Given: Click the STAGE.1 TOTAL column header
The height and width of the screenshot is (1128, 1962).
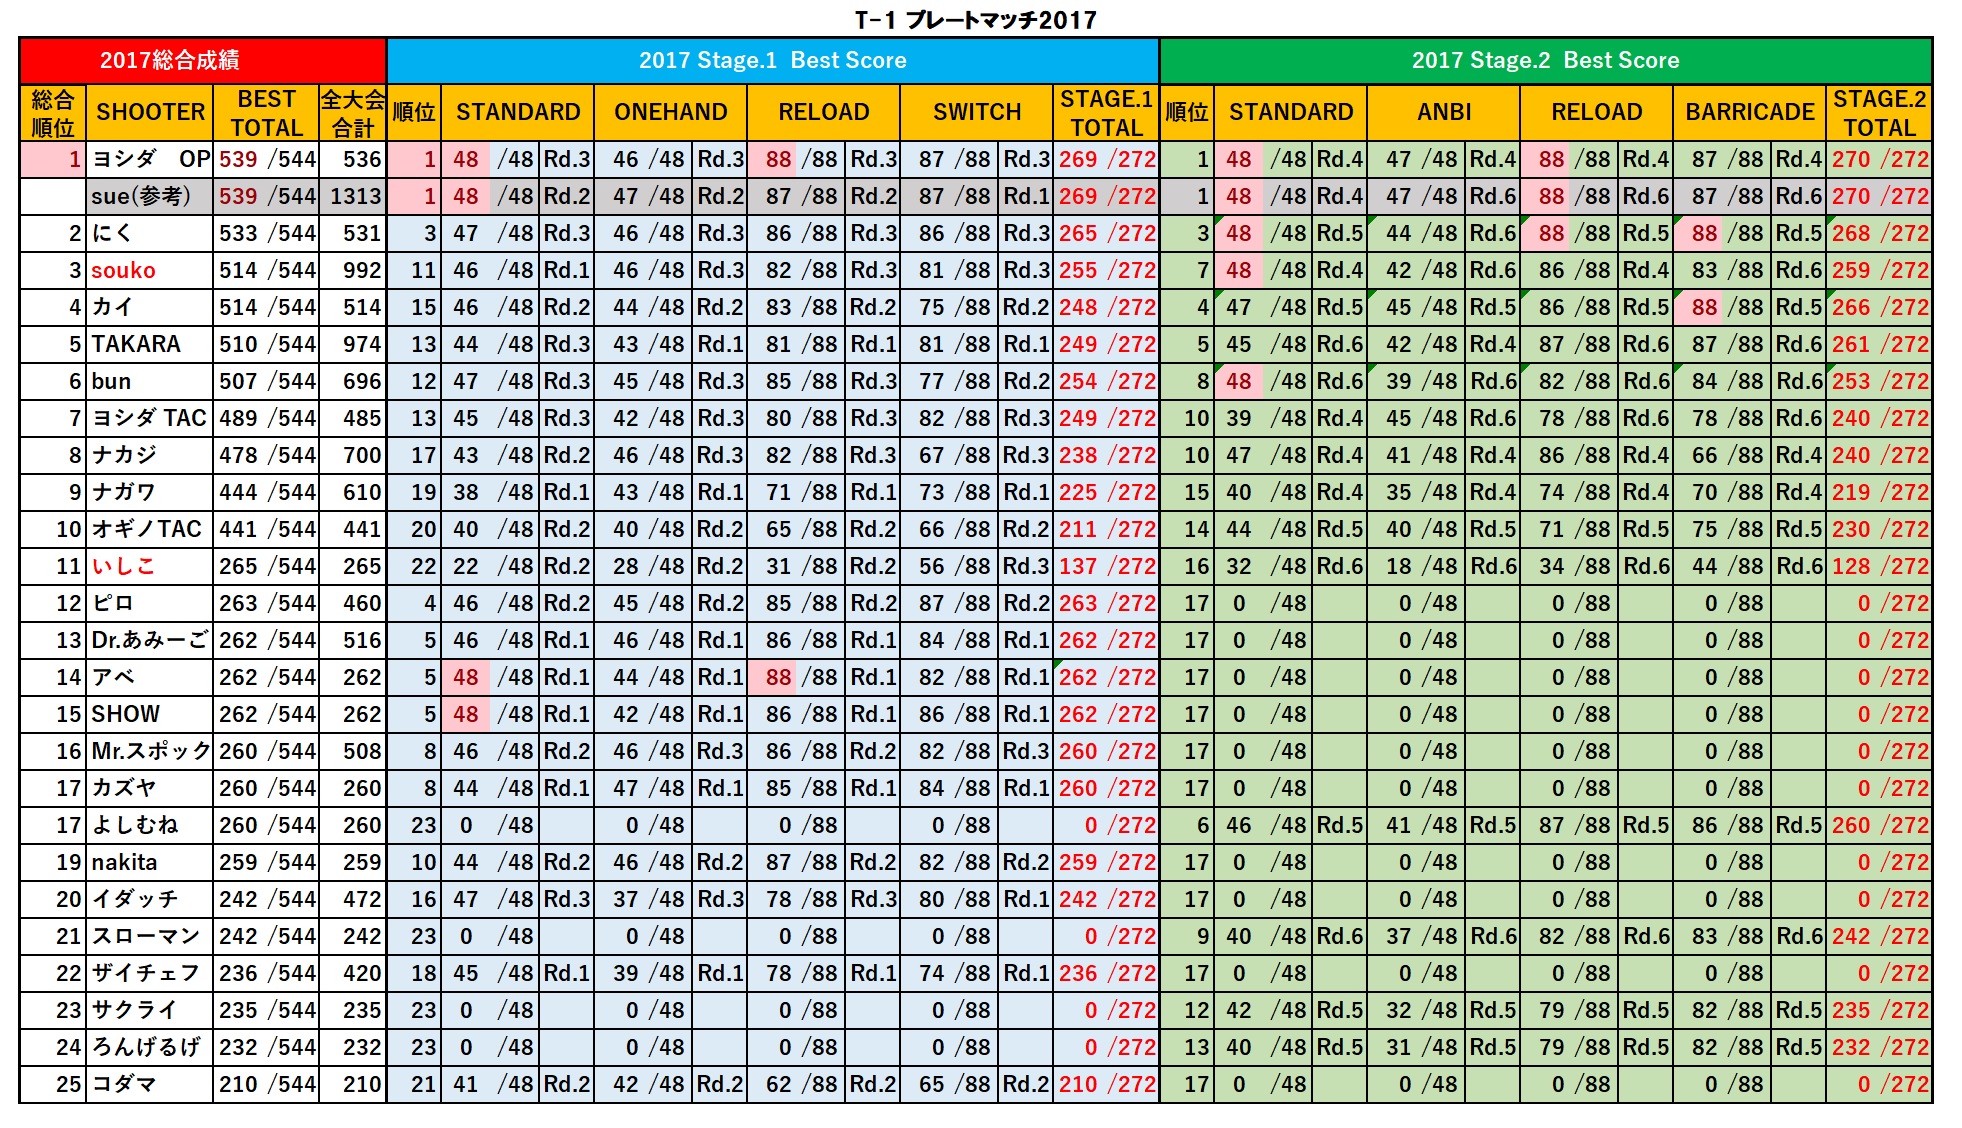Looking at the screenshot, I should point(1106,112).
